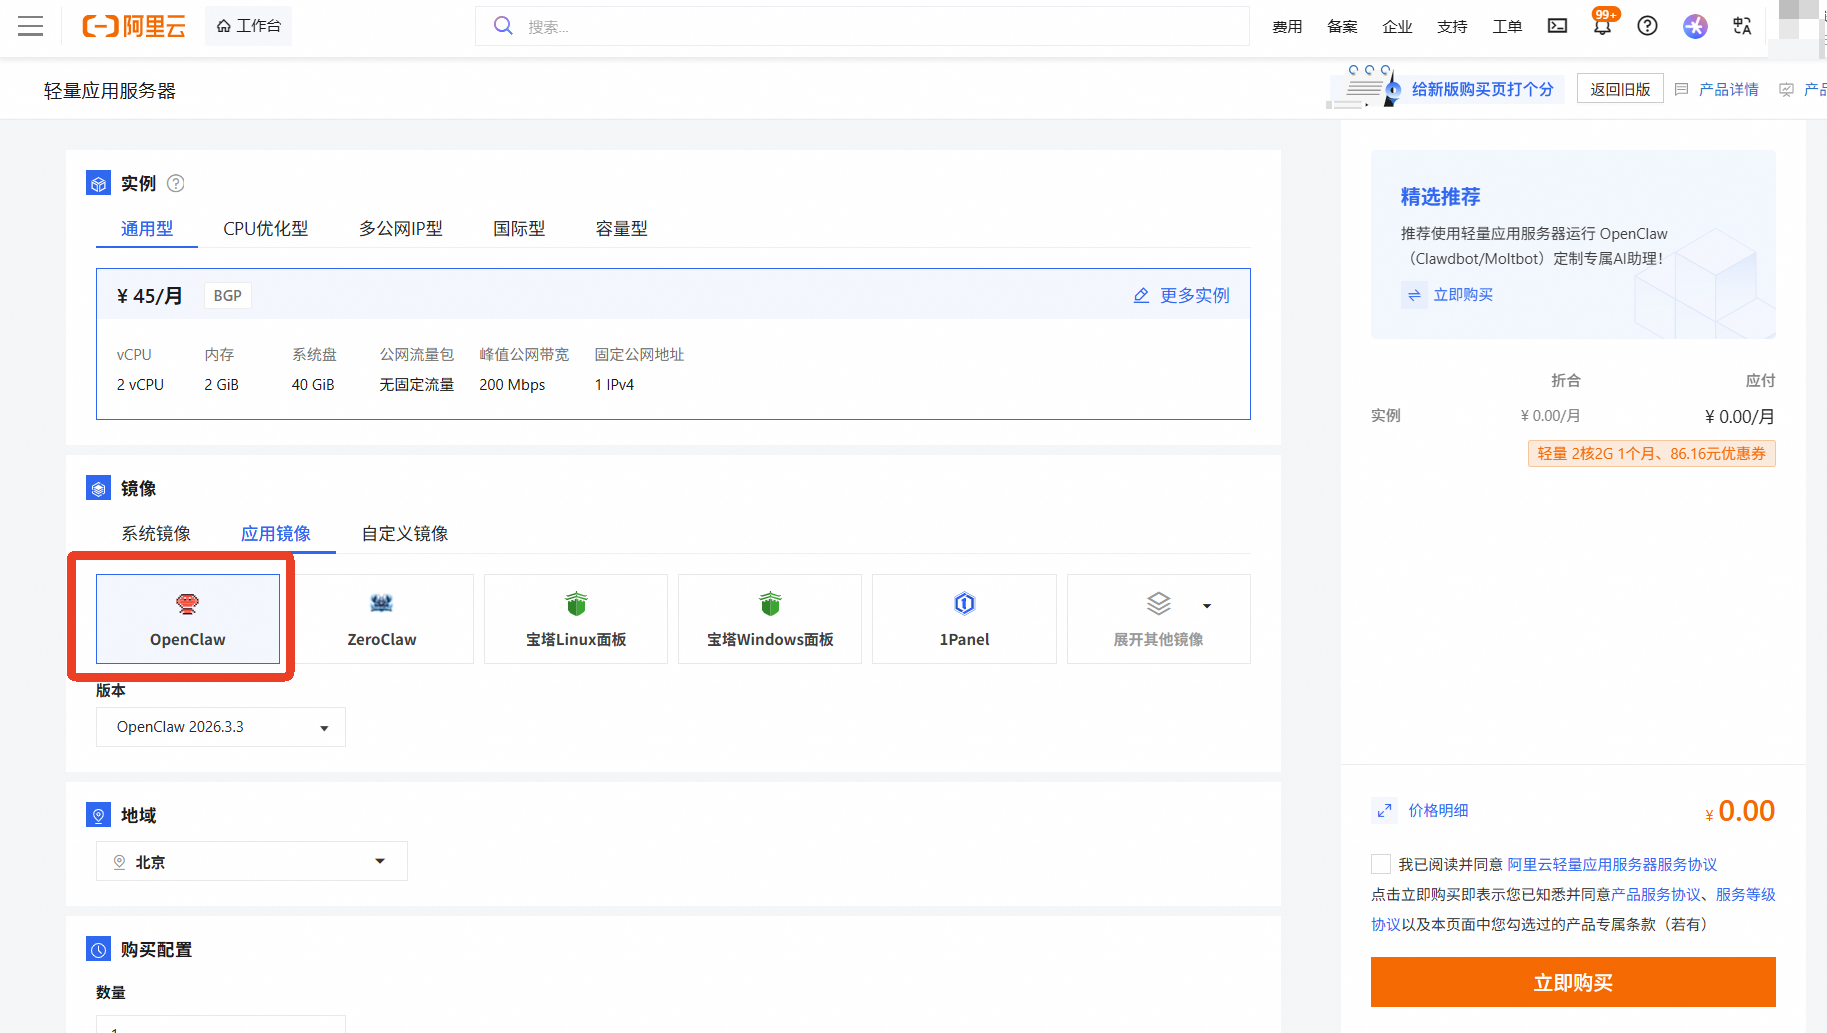Check the service agreement checkbox

tap(1381, 864)
